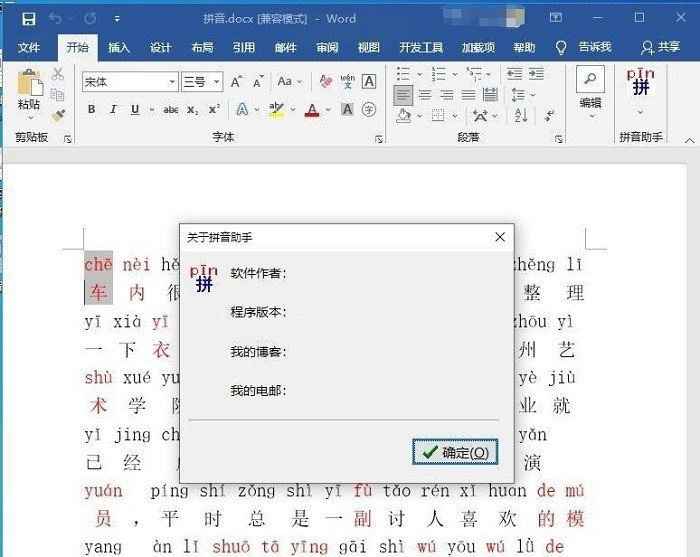Switch to the 审阅 tab

(327, 47)
